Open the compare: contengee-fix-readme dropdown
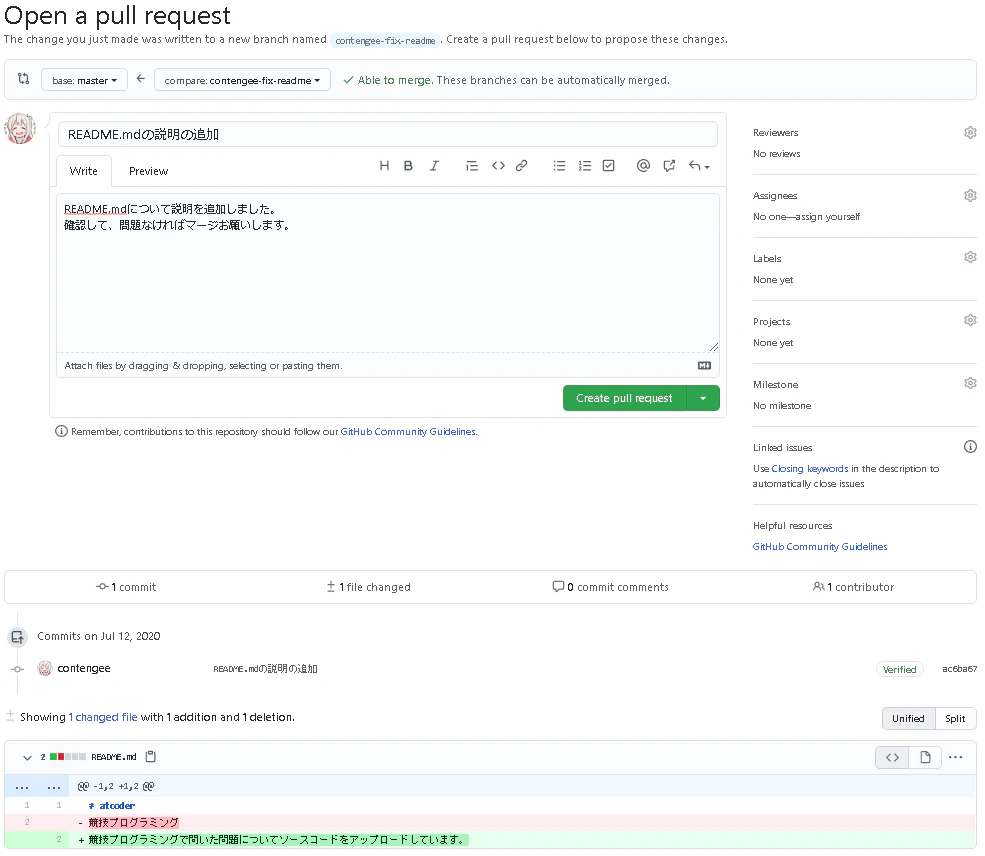This screenshot has height=856, width=985. pos(242,80)
